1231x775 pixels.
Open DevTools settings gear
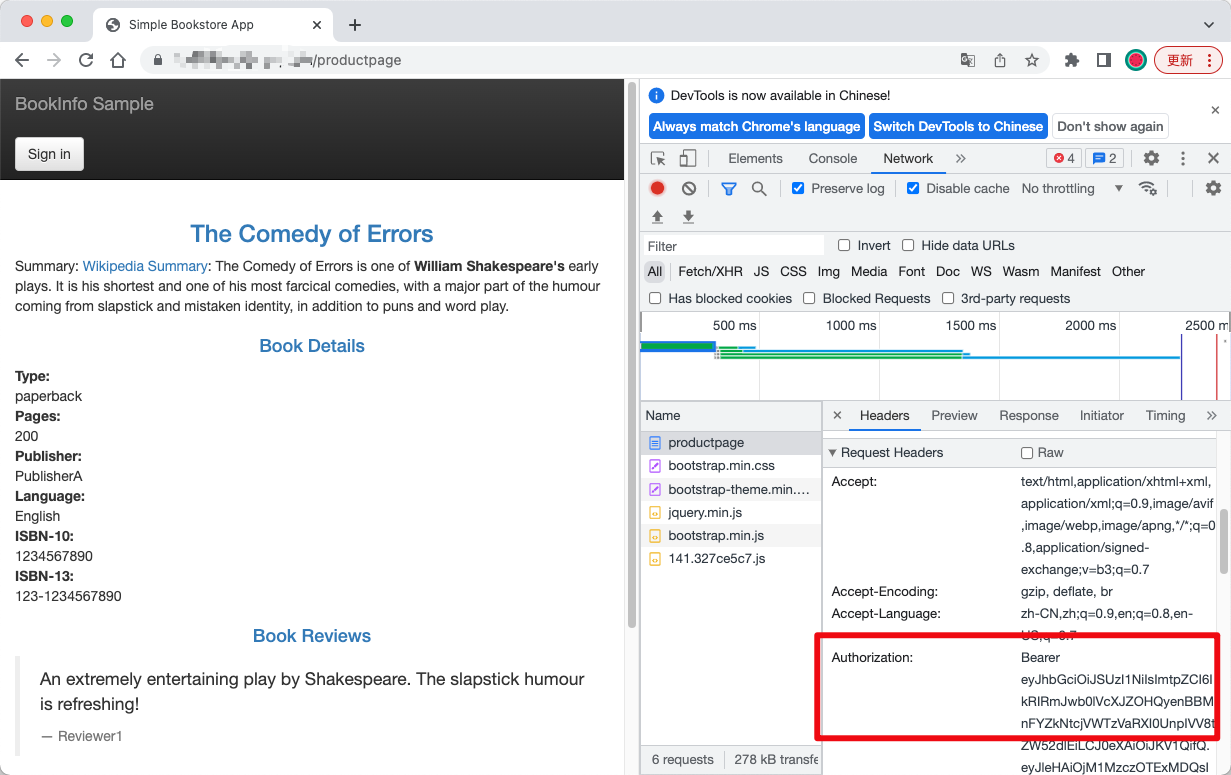(1151, 158)
